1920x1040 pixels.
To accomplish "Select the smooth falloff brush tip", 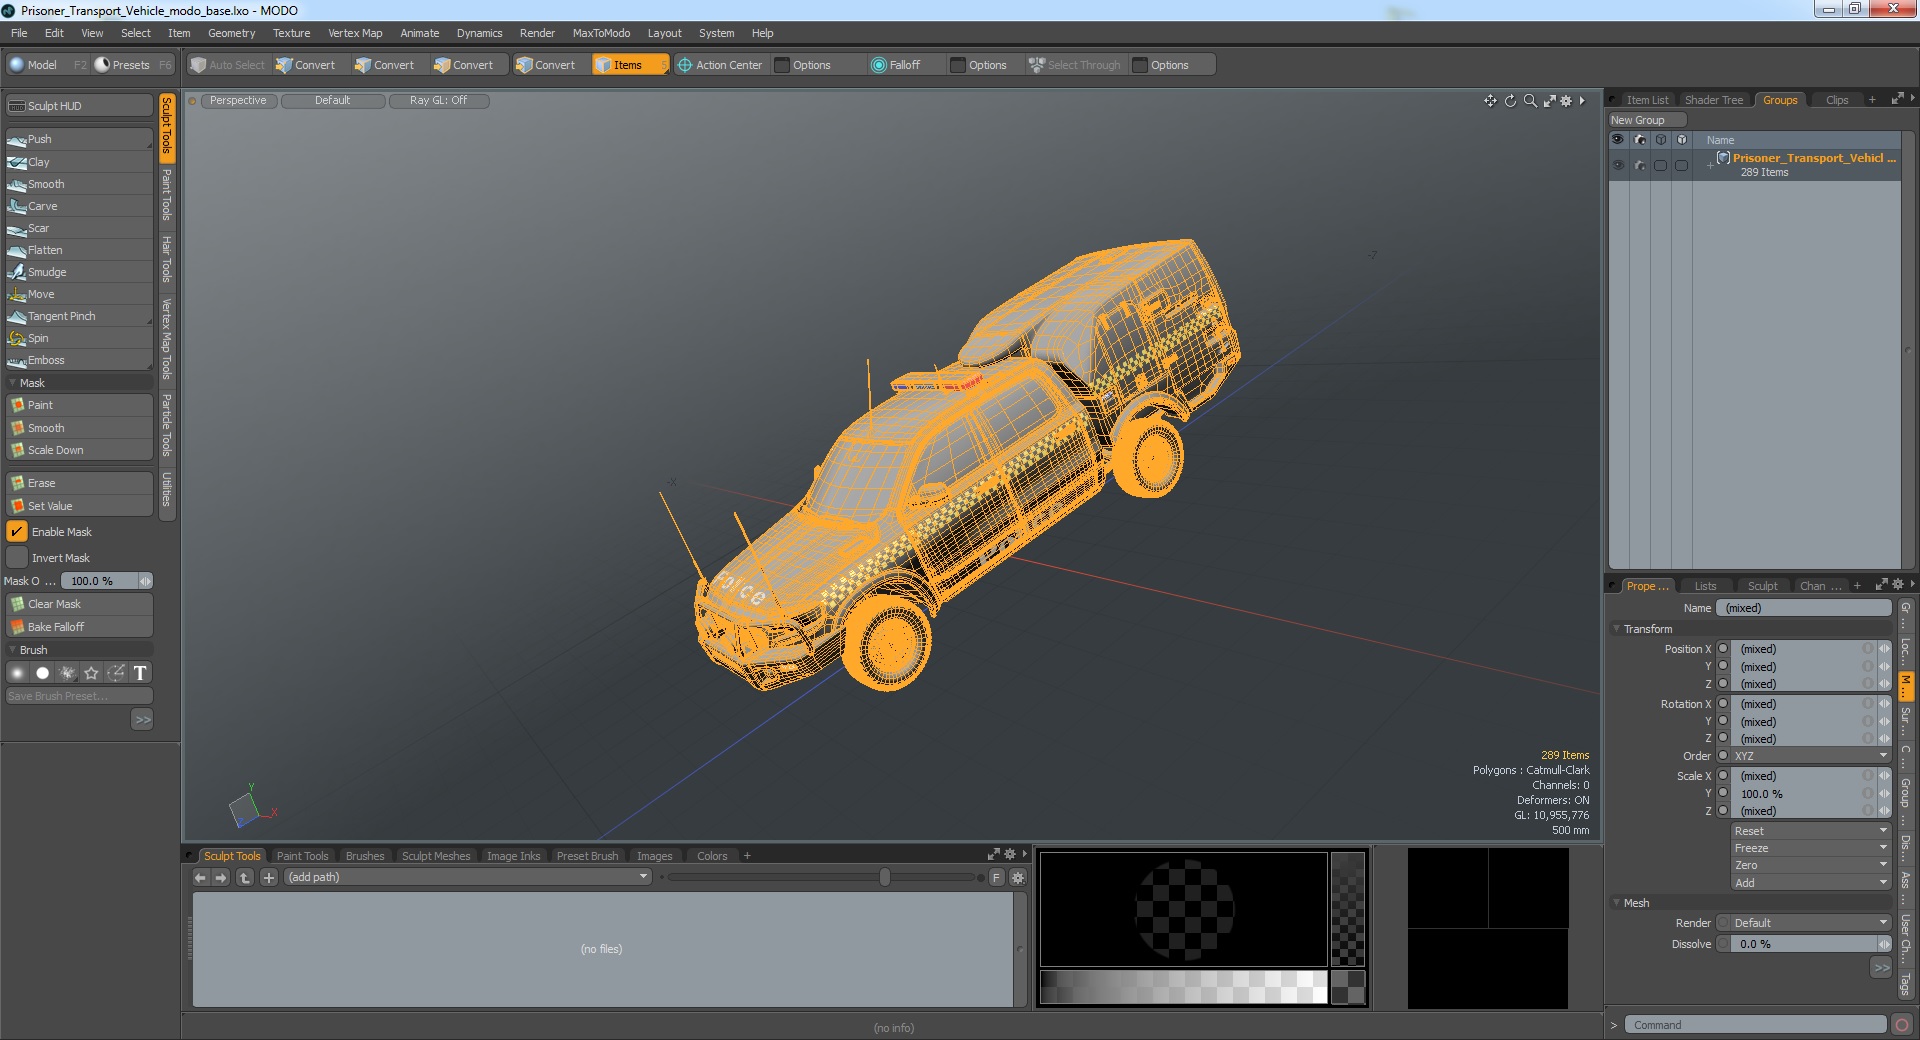I will click(x=18, y=673).
